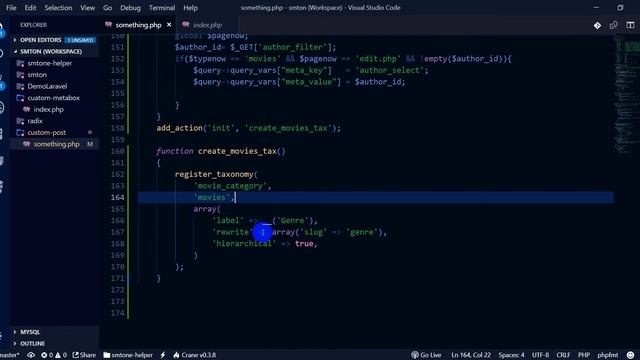
Task: Open the Debug menu
Action: 130,8
